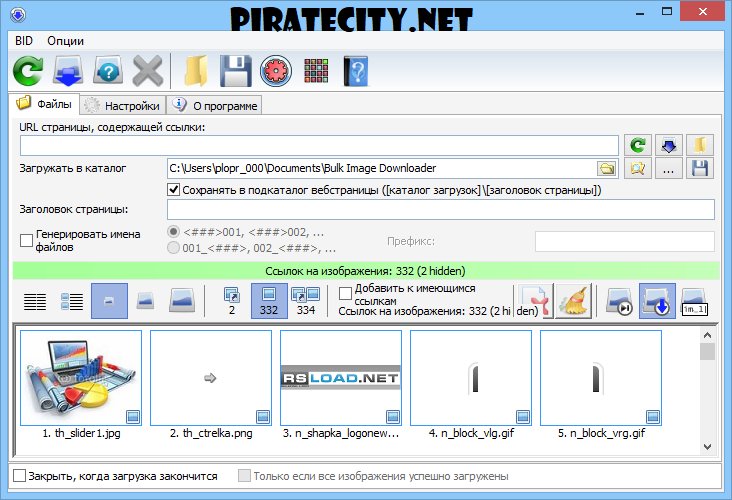Click the large floppy disk save icon
This screenshot has height=500, width=732.
click(x=236, y=71)
